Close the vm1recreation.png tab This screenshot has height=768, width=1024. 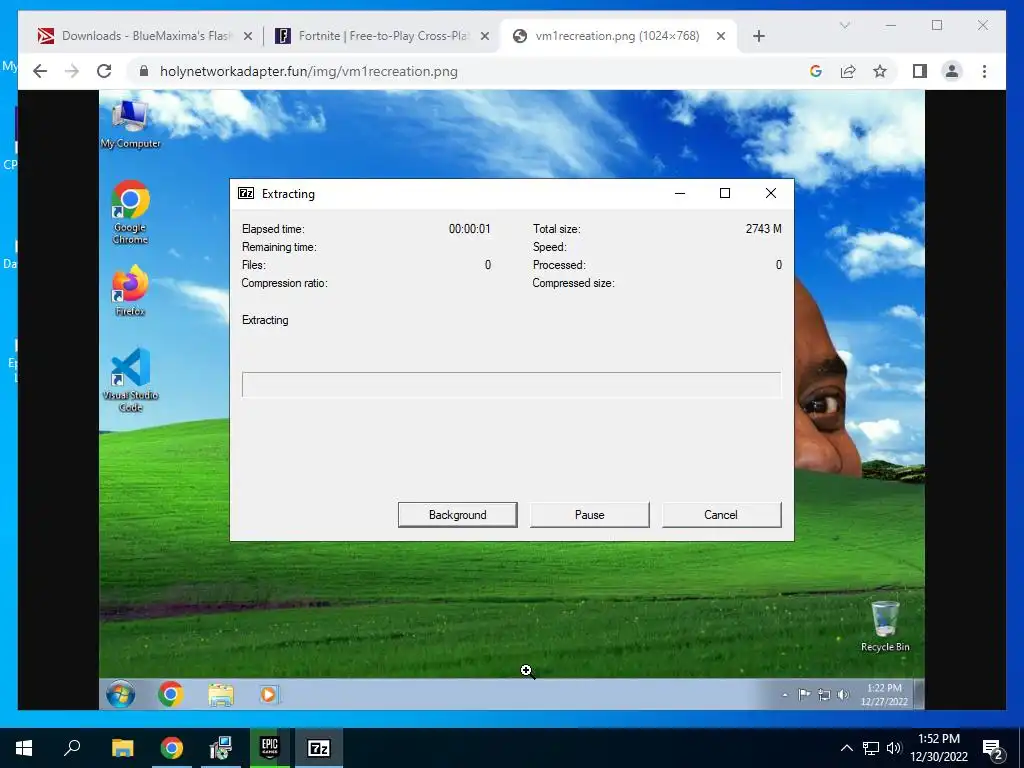click(721, 36)
